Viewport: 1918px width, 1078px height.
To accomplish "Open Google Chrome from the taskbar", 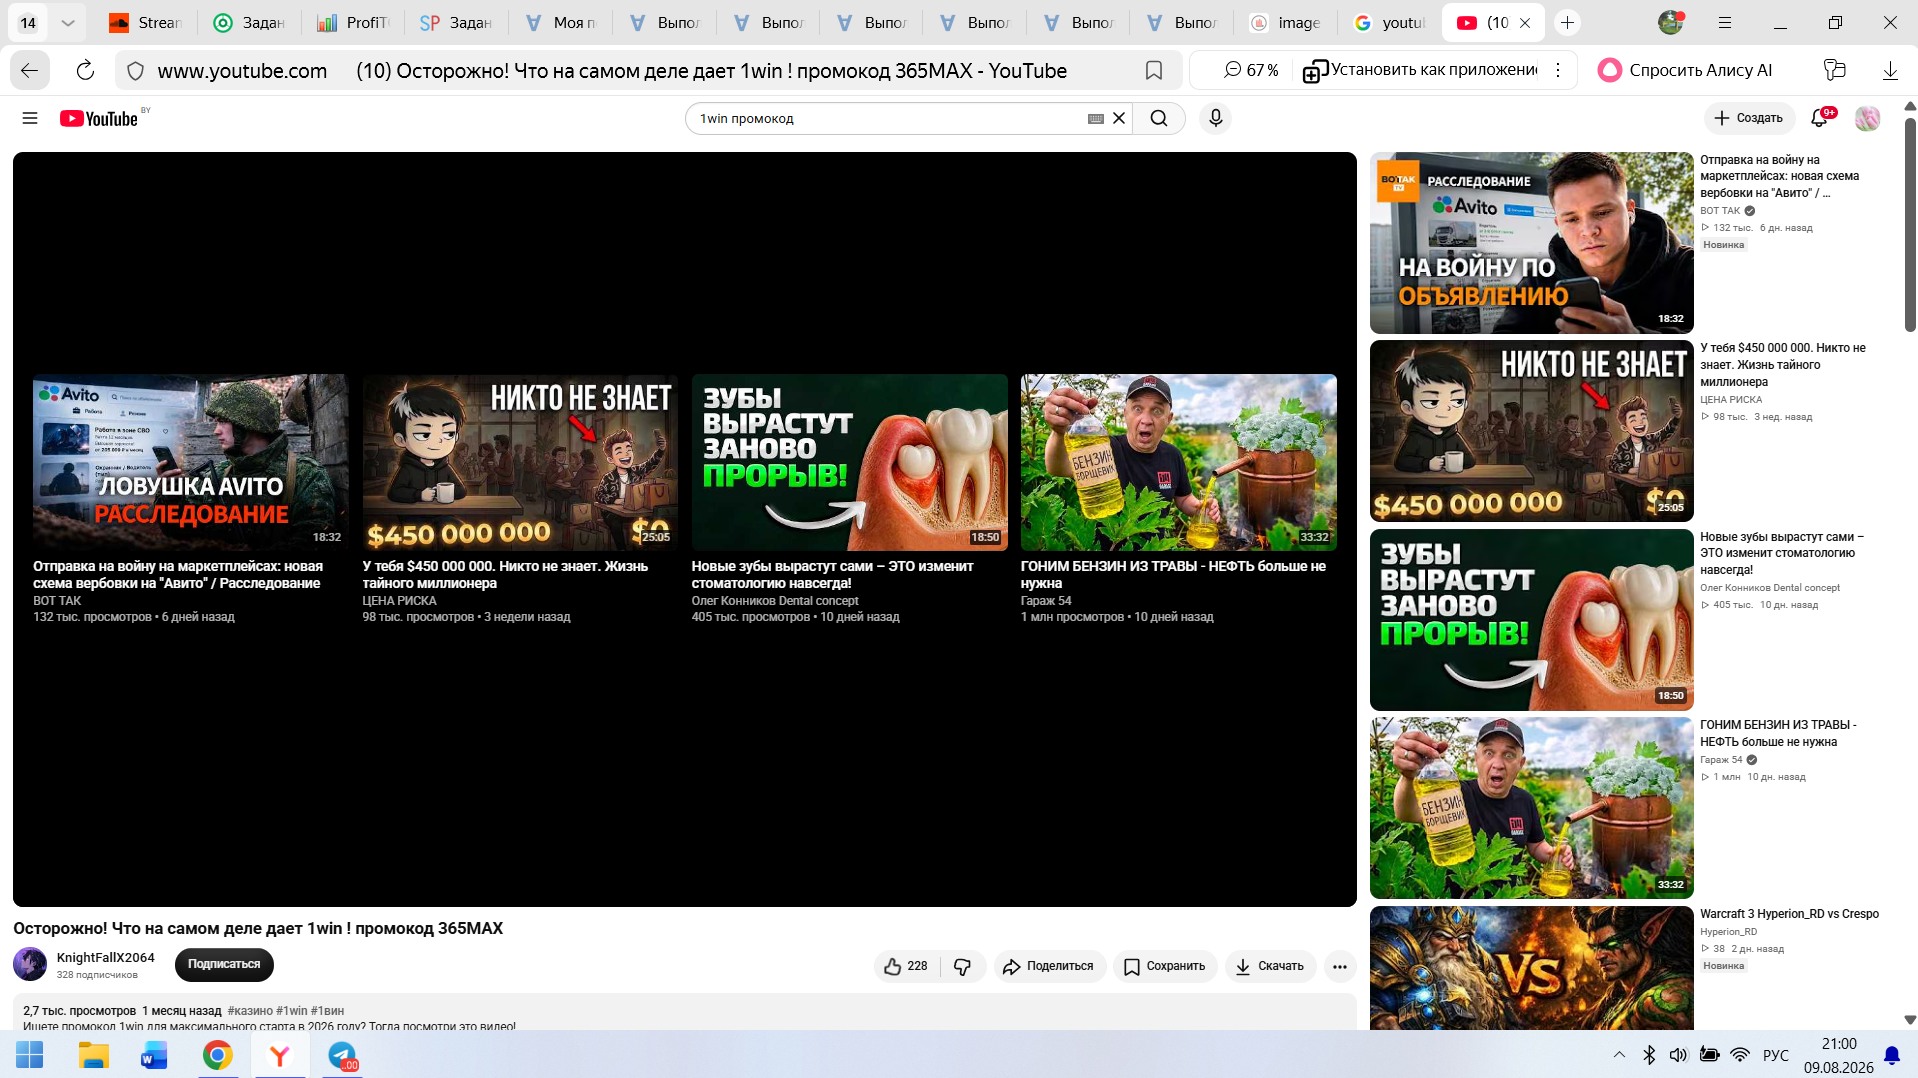I will [x=218, y=1055].
